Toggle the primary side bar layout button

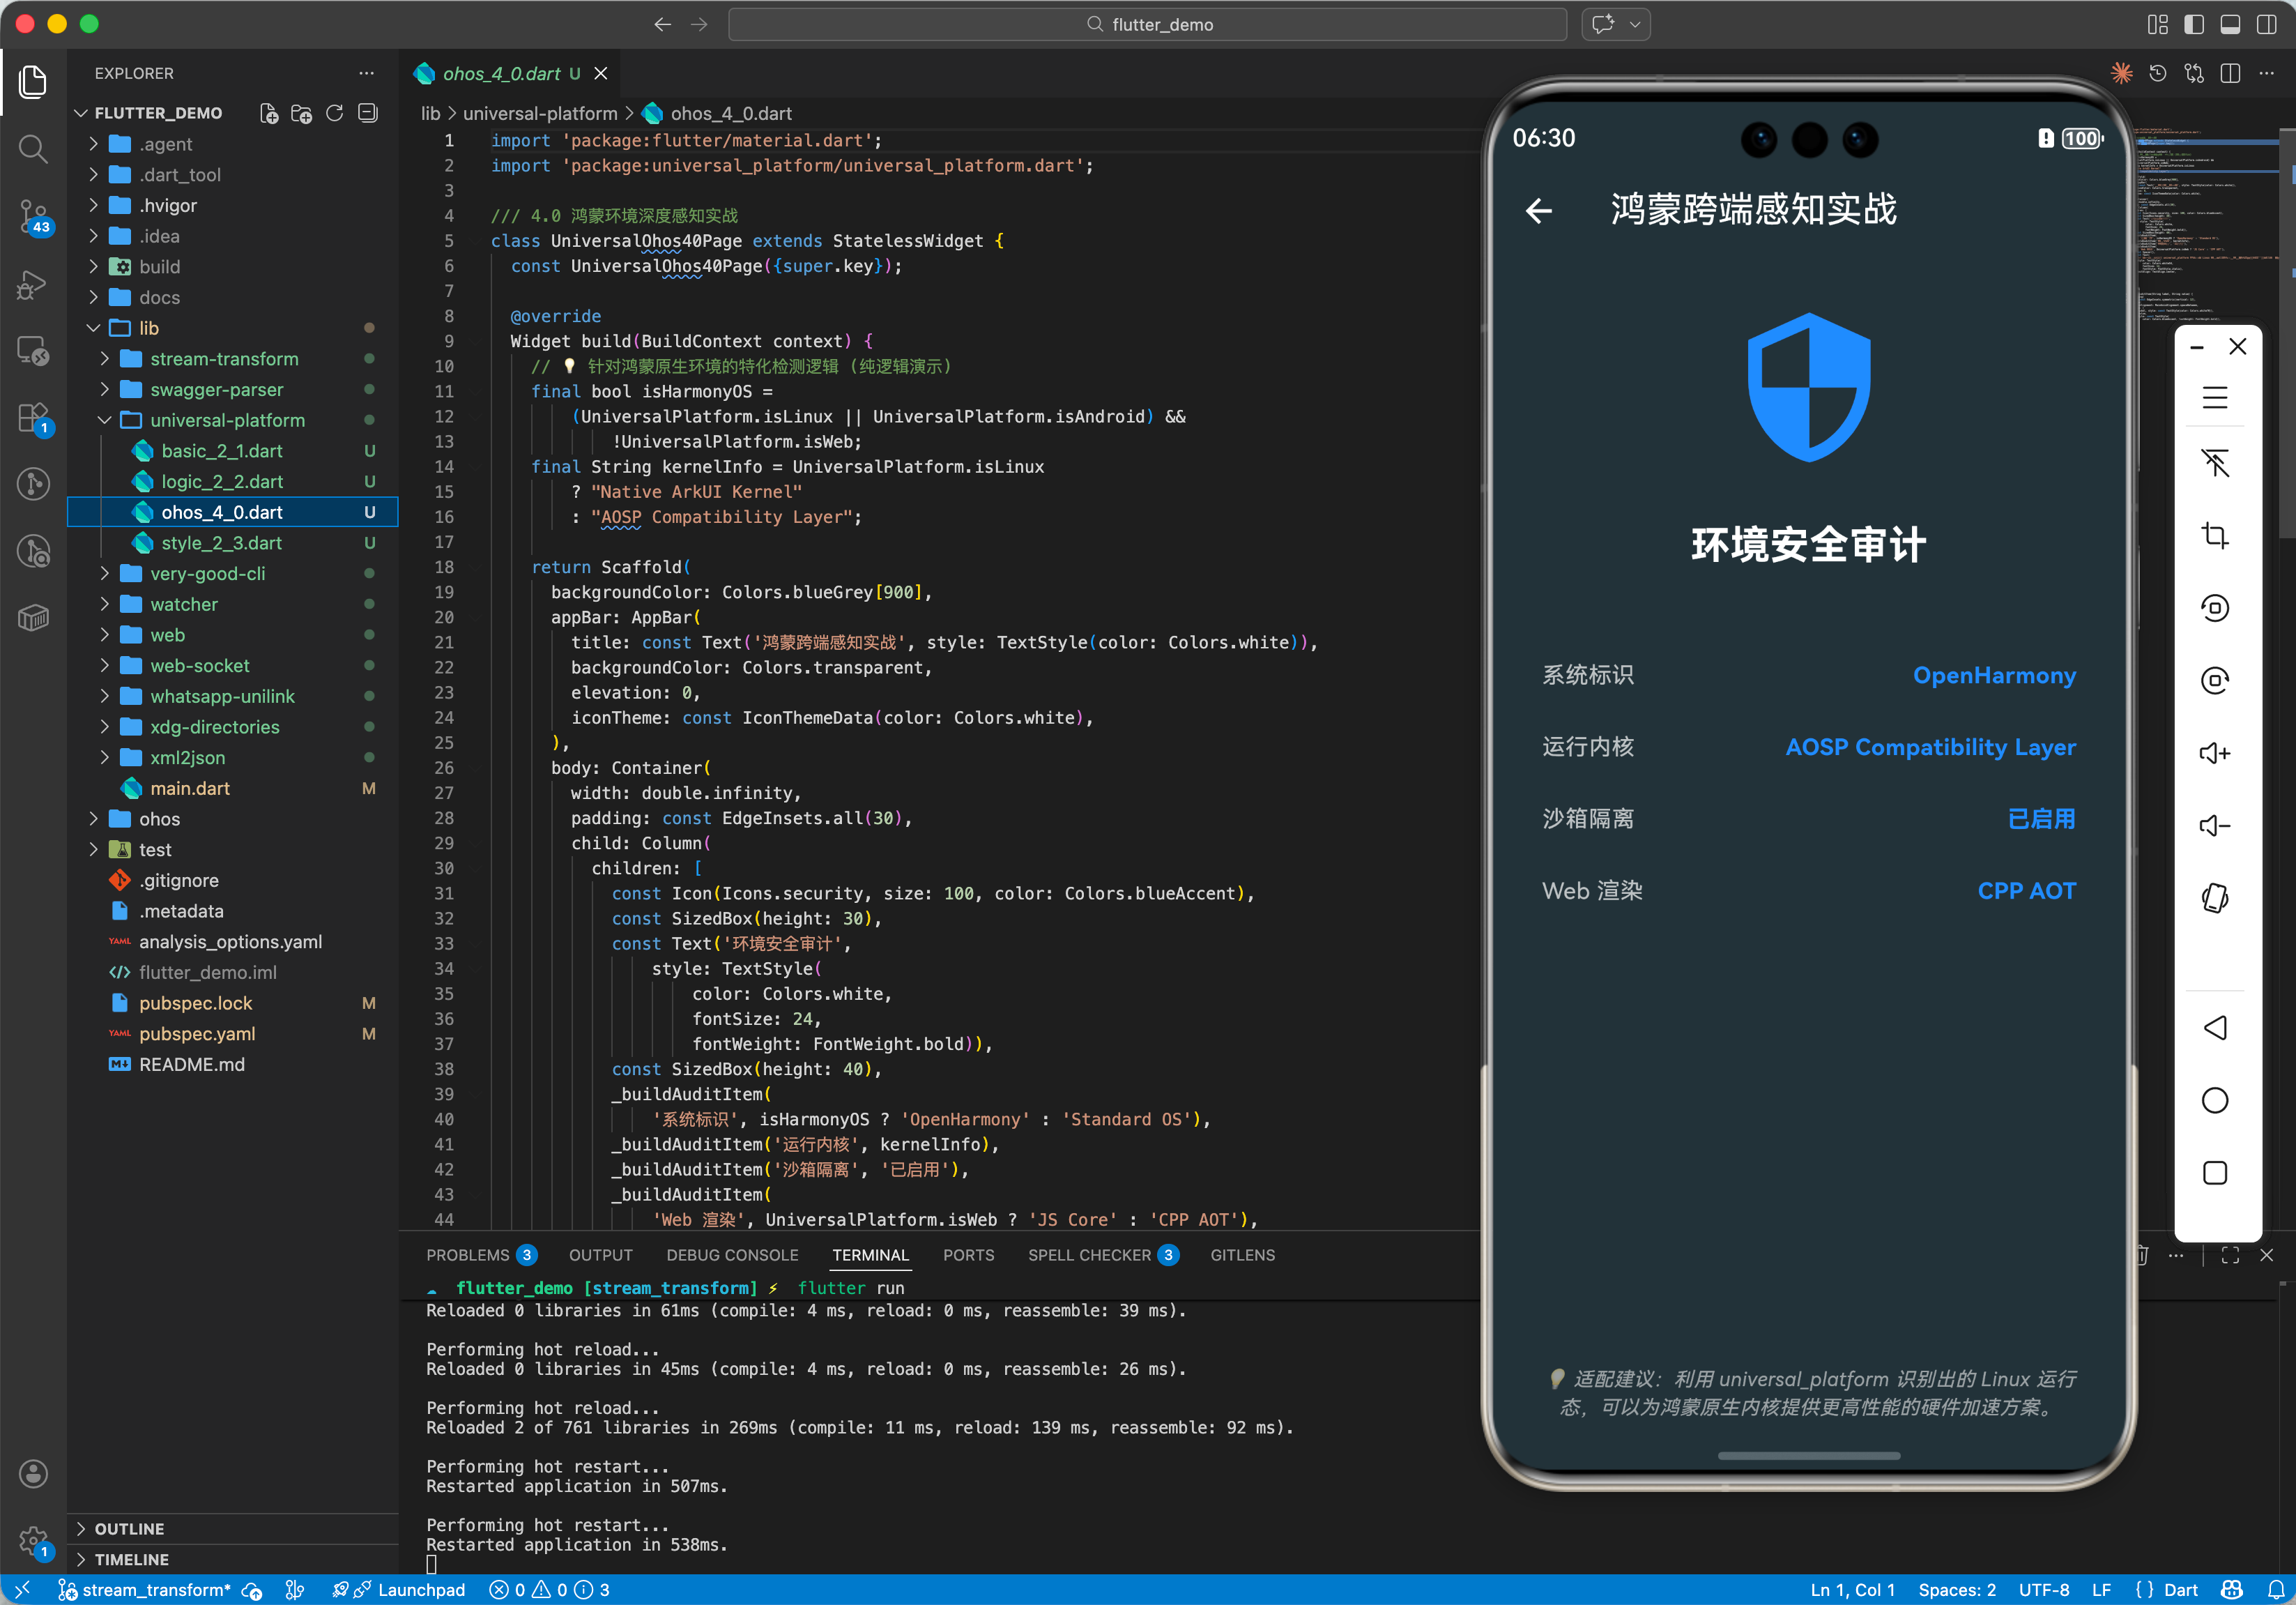2193,25
